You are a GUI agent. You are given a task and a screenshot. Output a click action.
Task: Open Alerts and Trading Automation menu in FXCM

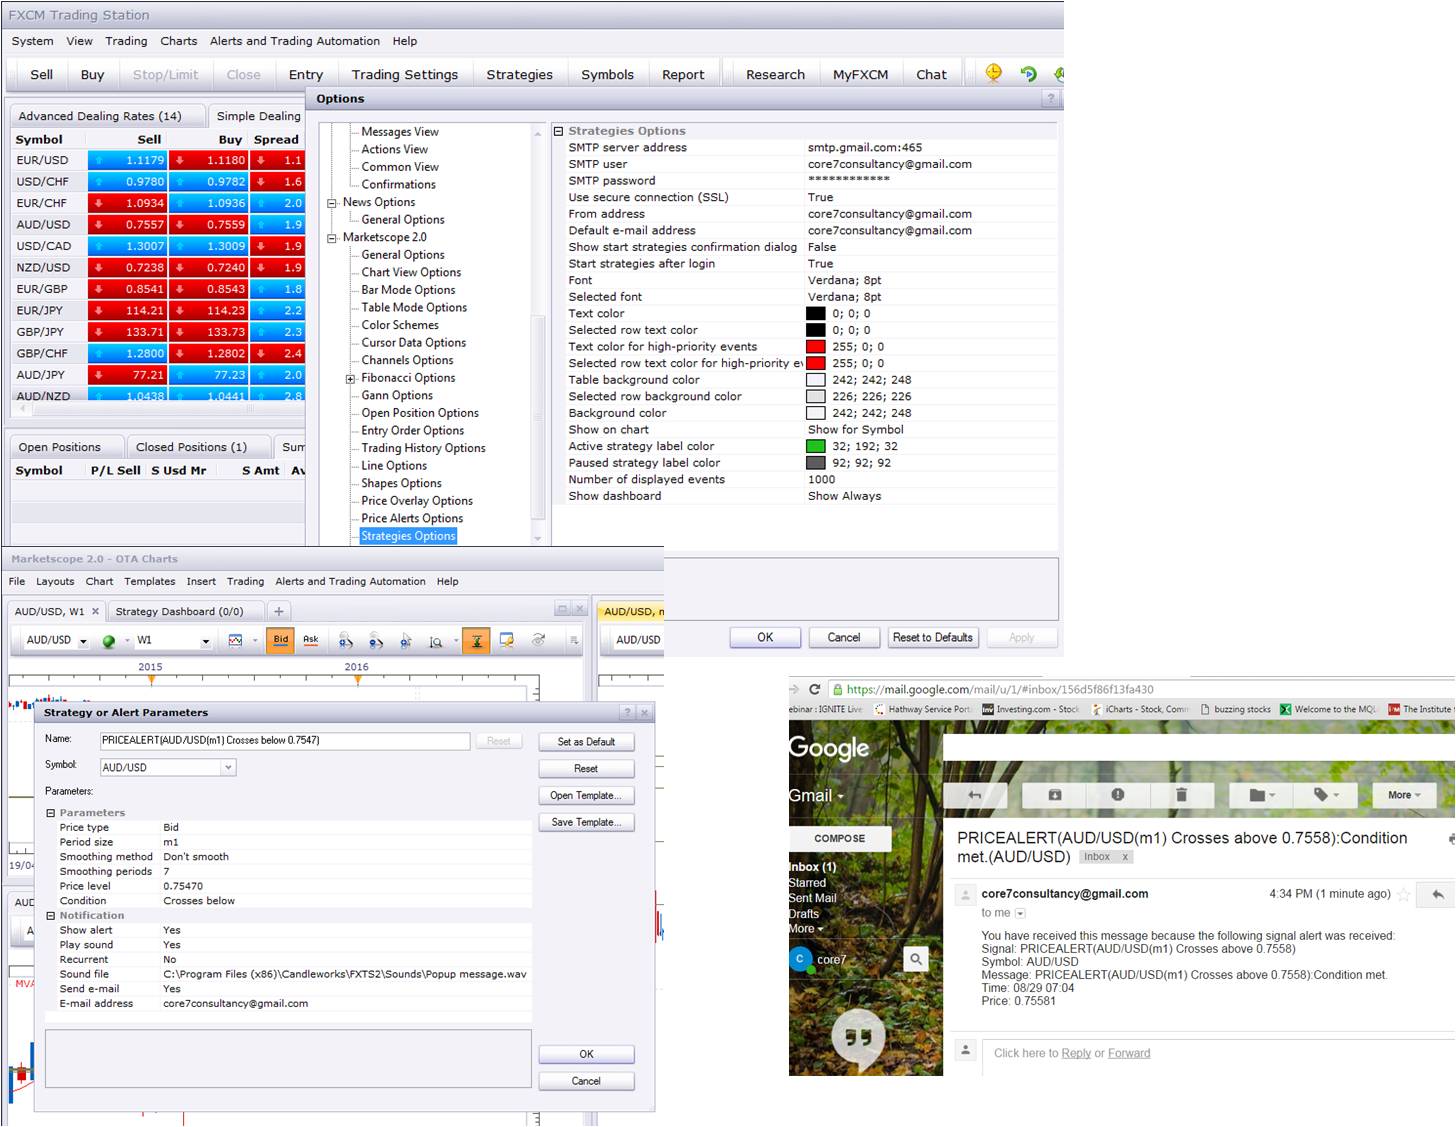tap(295, 41)
